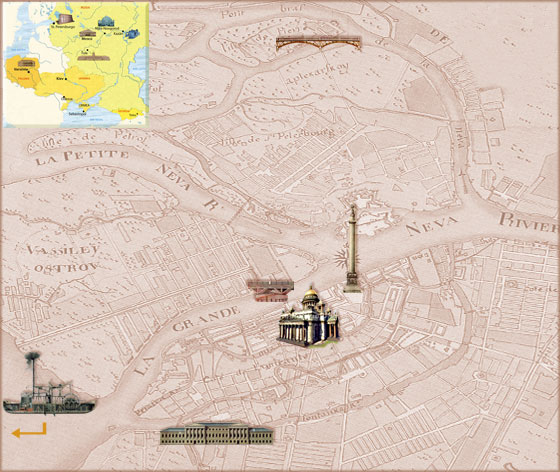560x472 pixels.
Task: Click the blue Kazan building icon
Action: pyautogui.click(x=132, y=34)
